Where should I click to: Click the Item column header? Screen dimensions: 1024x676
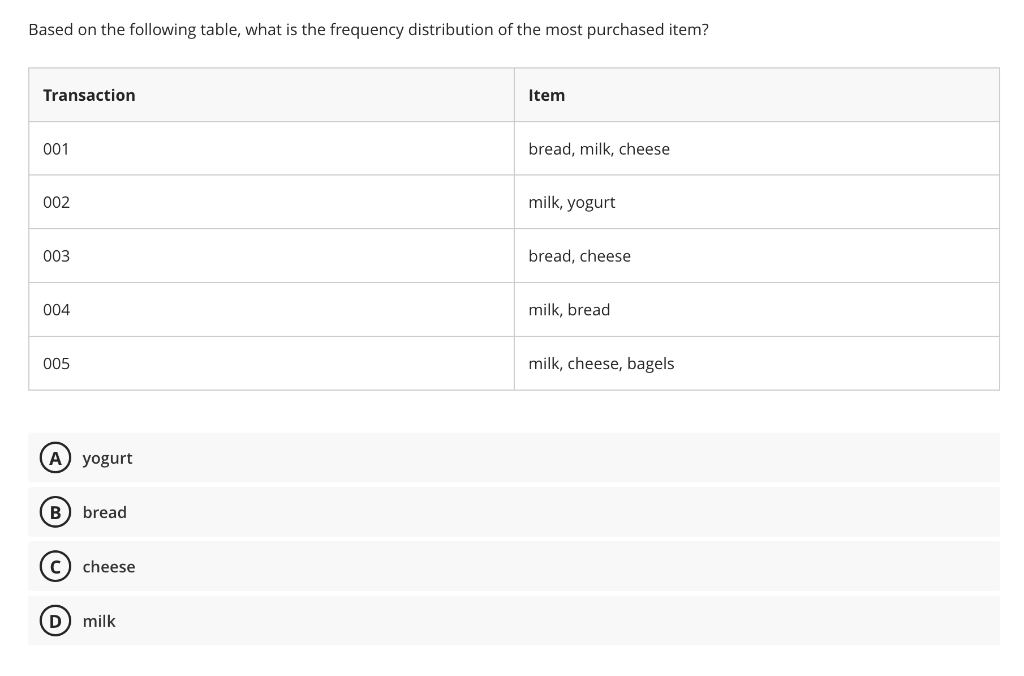pyautogui.click(x=546, y=95)
